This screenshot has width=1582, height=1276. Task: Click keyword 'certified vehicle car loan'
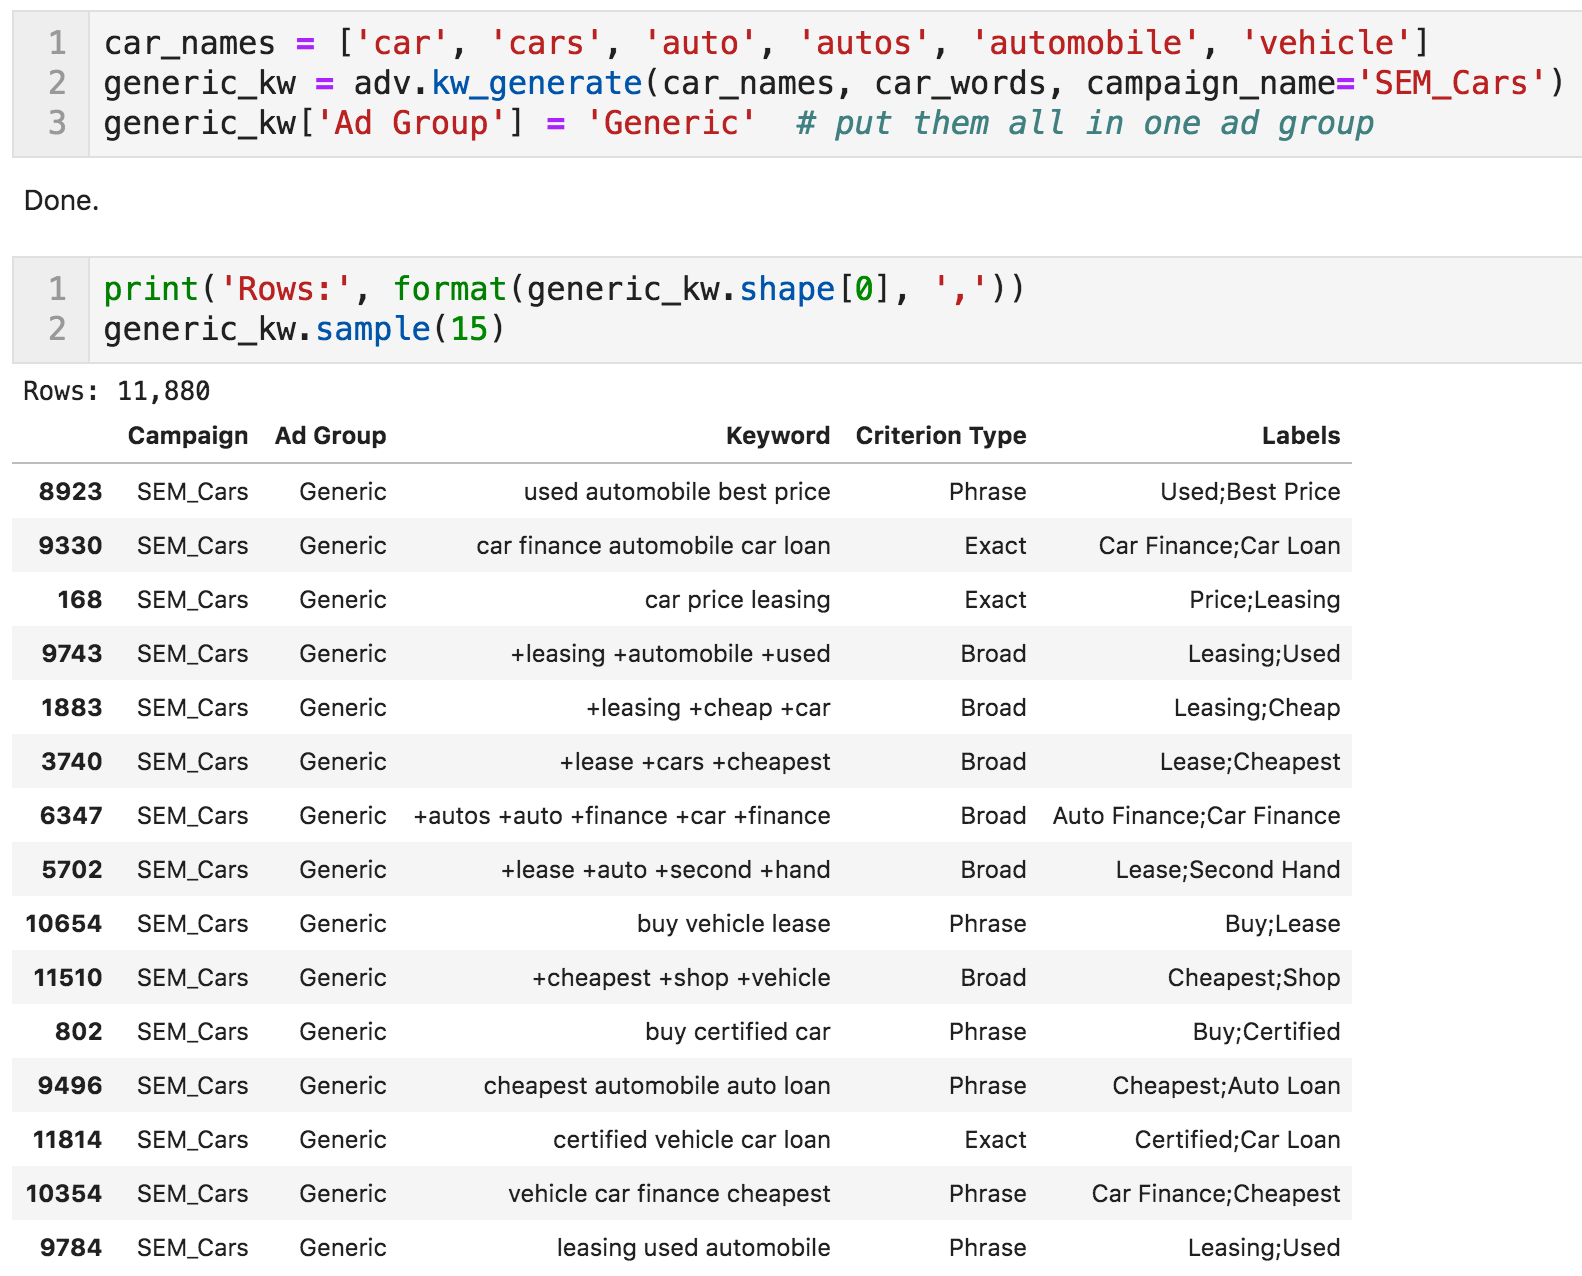click(x=692, y=1140)
